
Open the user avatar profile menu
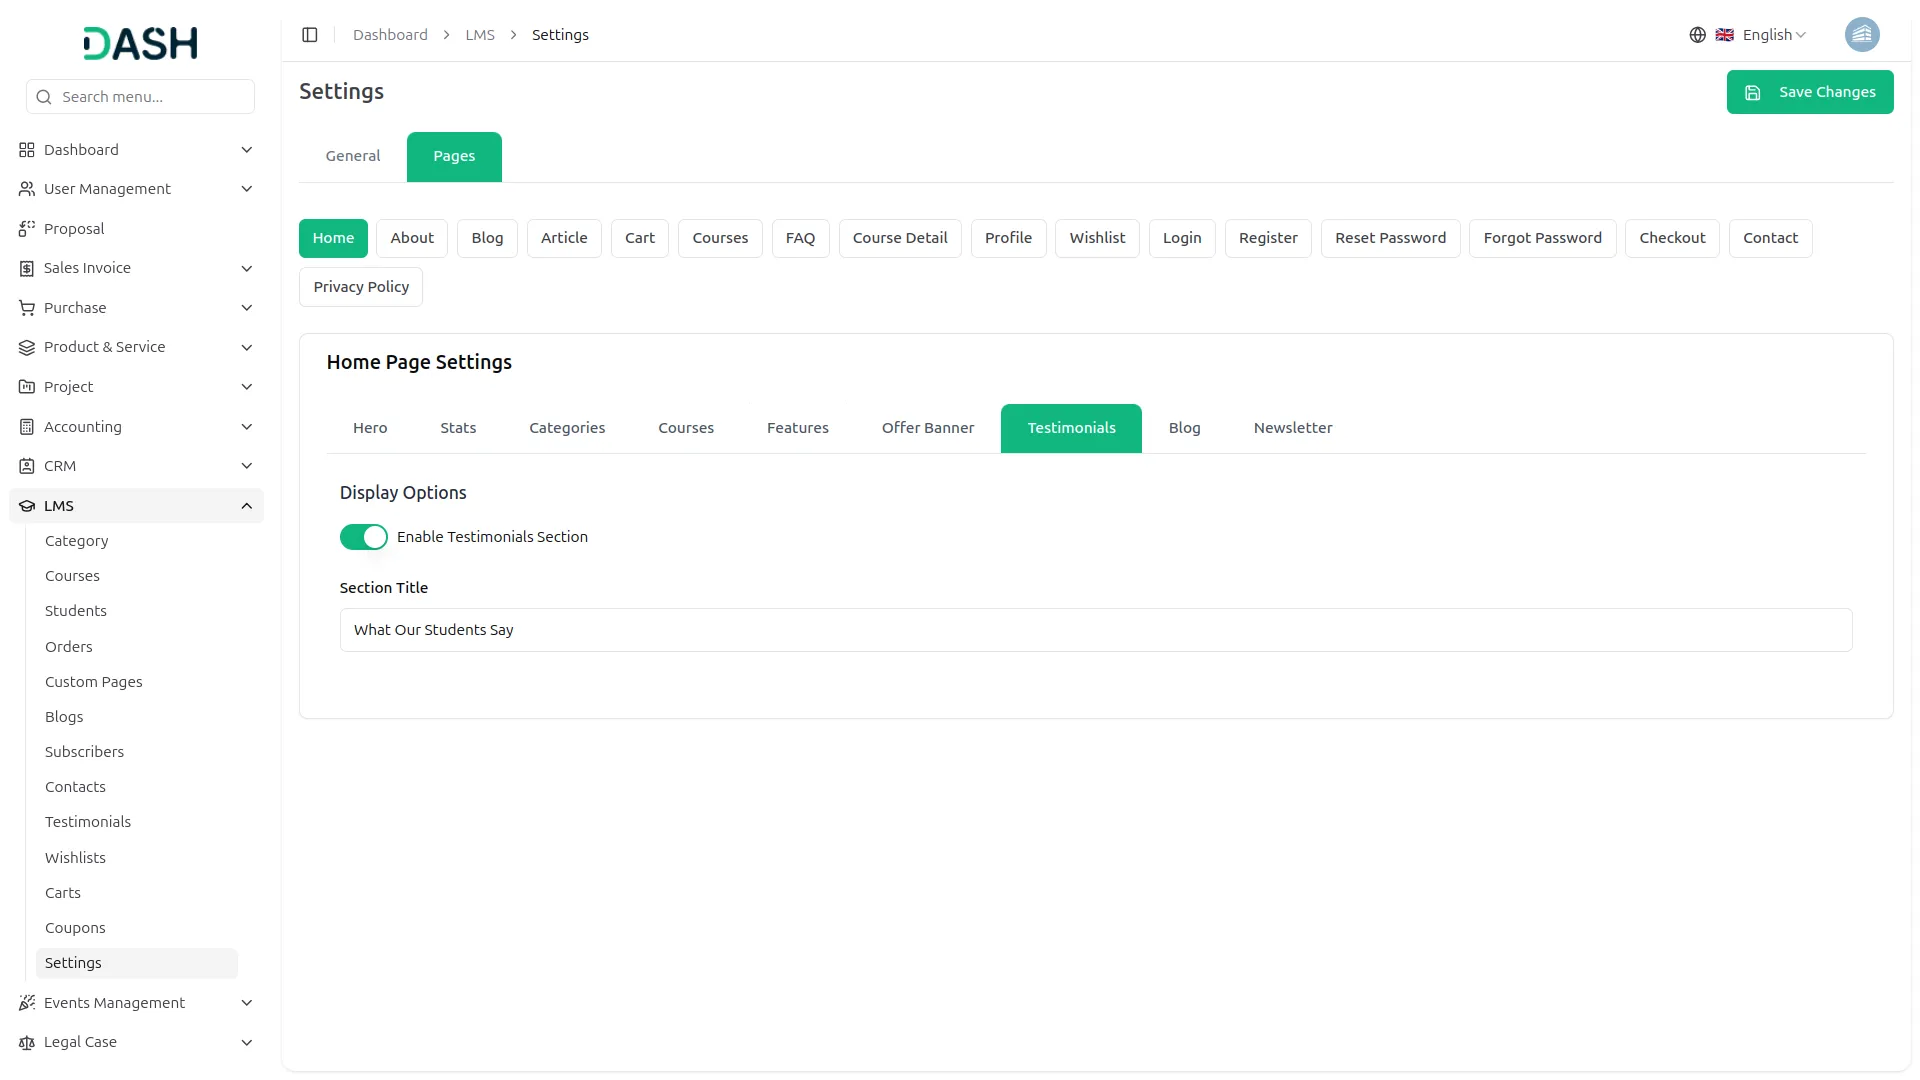[x=1861, y=35]
